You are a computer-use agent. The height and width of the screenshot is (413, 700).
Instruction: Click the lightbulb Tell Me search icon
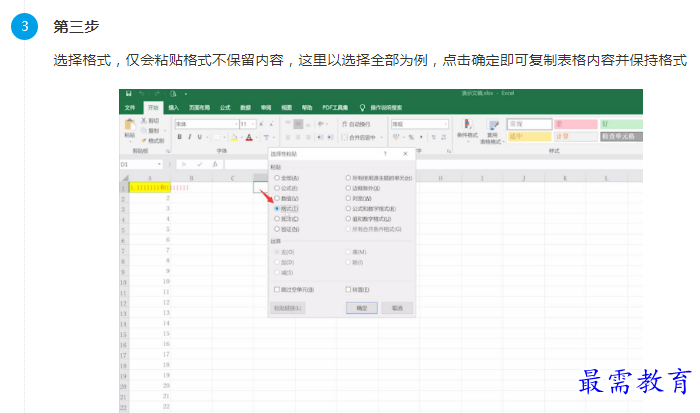[x=362, y=108]
